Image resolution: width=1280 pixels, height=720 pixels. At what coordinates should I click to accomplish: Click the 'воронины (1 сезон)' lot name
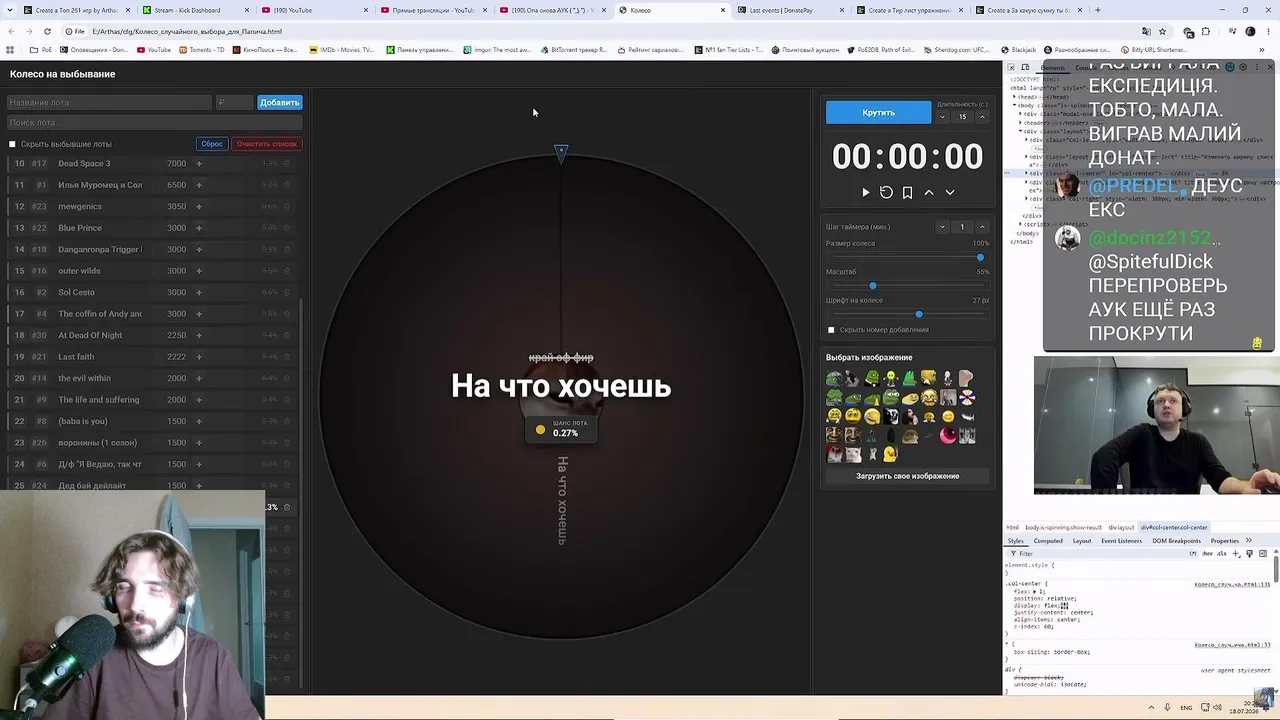[x=97, y=443]
